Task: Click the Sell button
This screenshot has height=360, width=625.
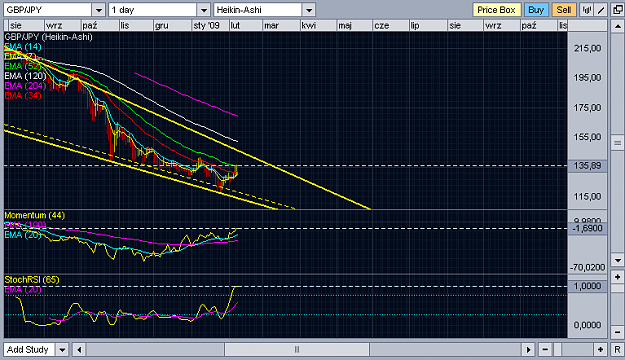Action: pos(564,10)
